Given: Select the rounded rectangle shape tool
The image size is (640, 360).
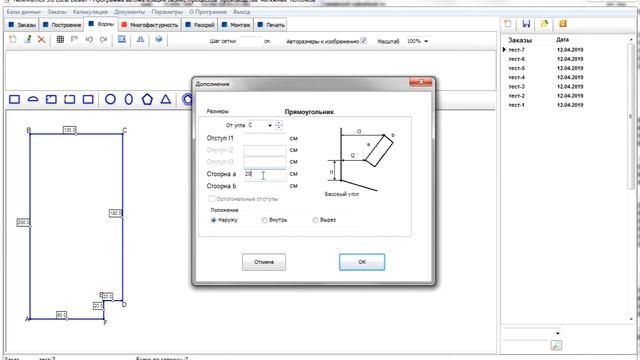Looking at the screenshot, I should 88,99.
